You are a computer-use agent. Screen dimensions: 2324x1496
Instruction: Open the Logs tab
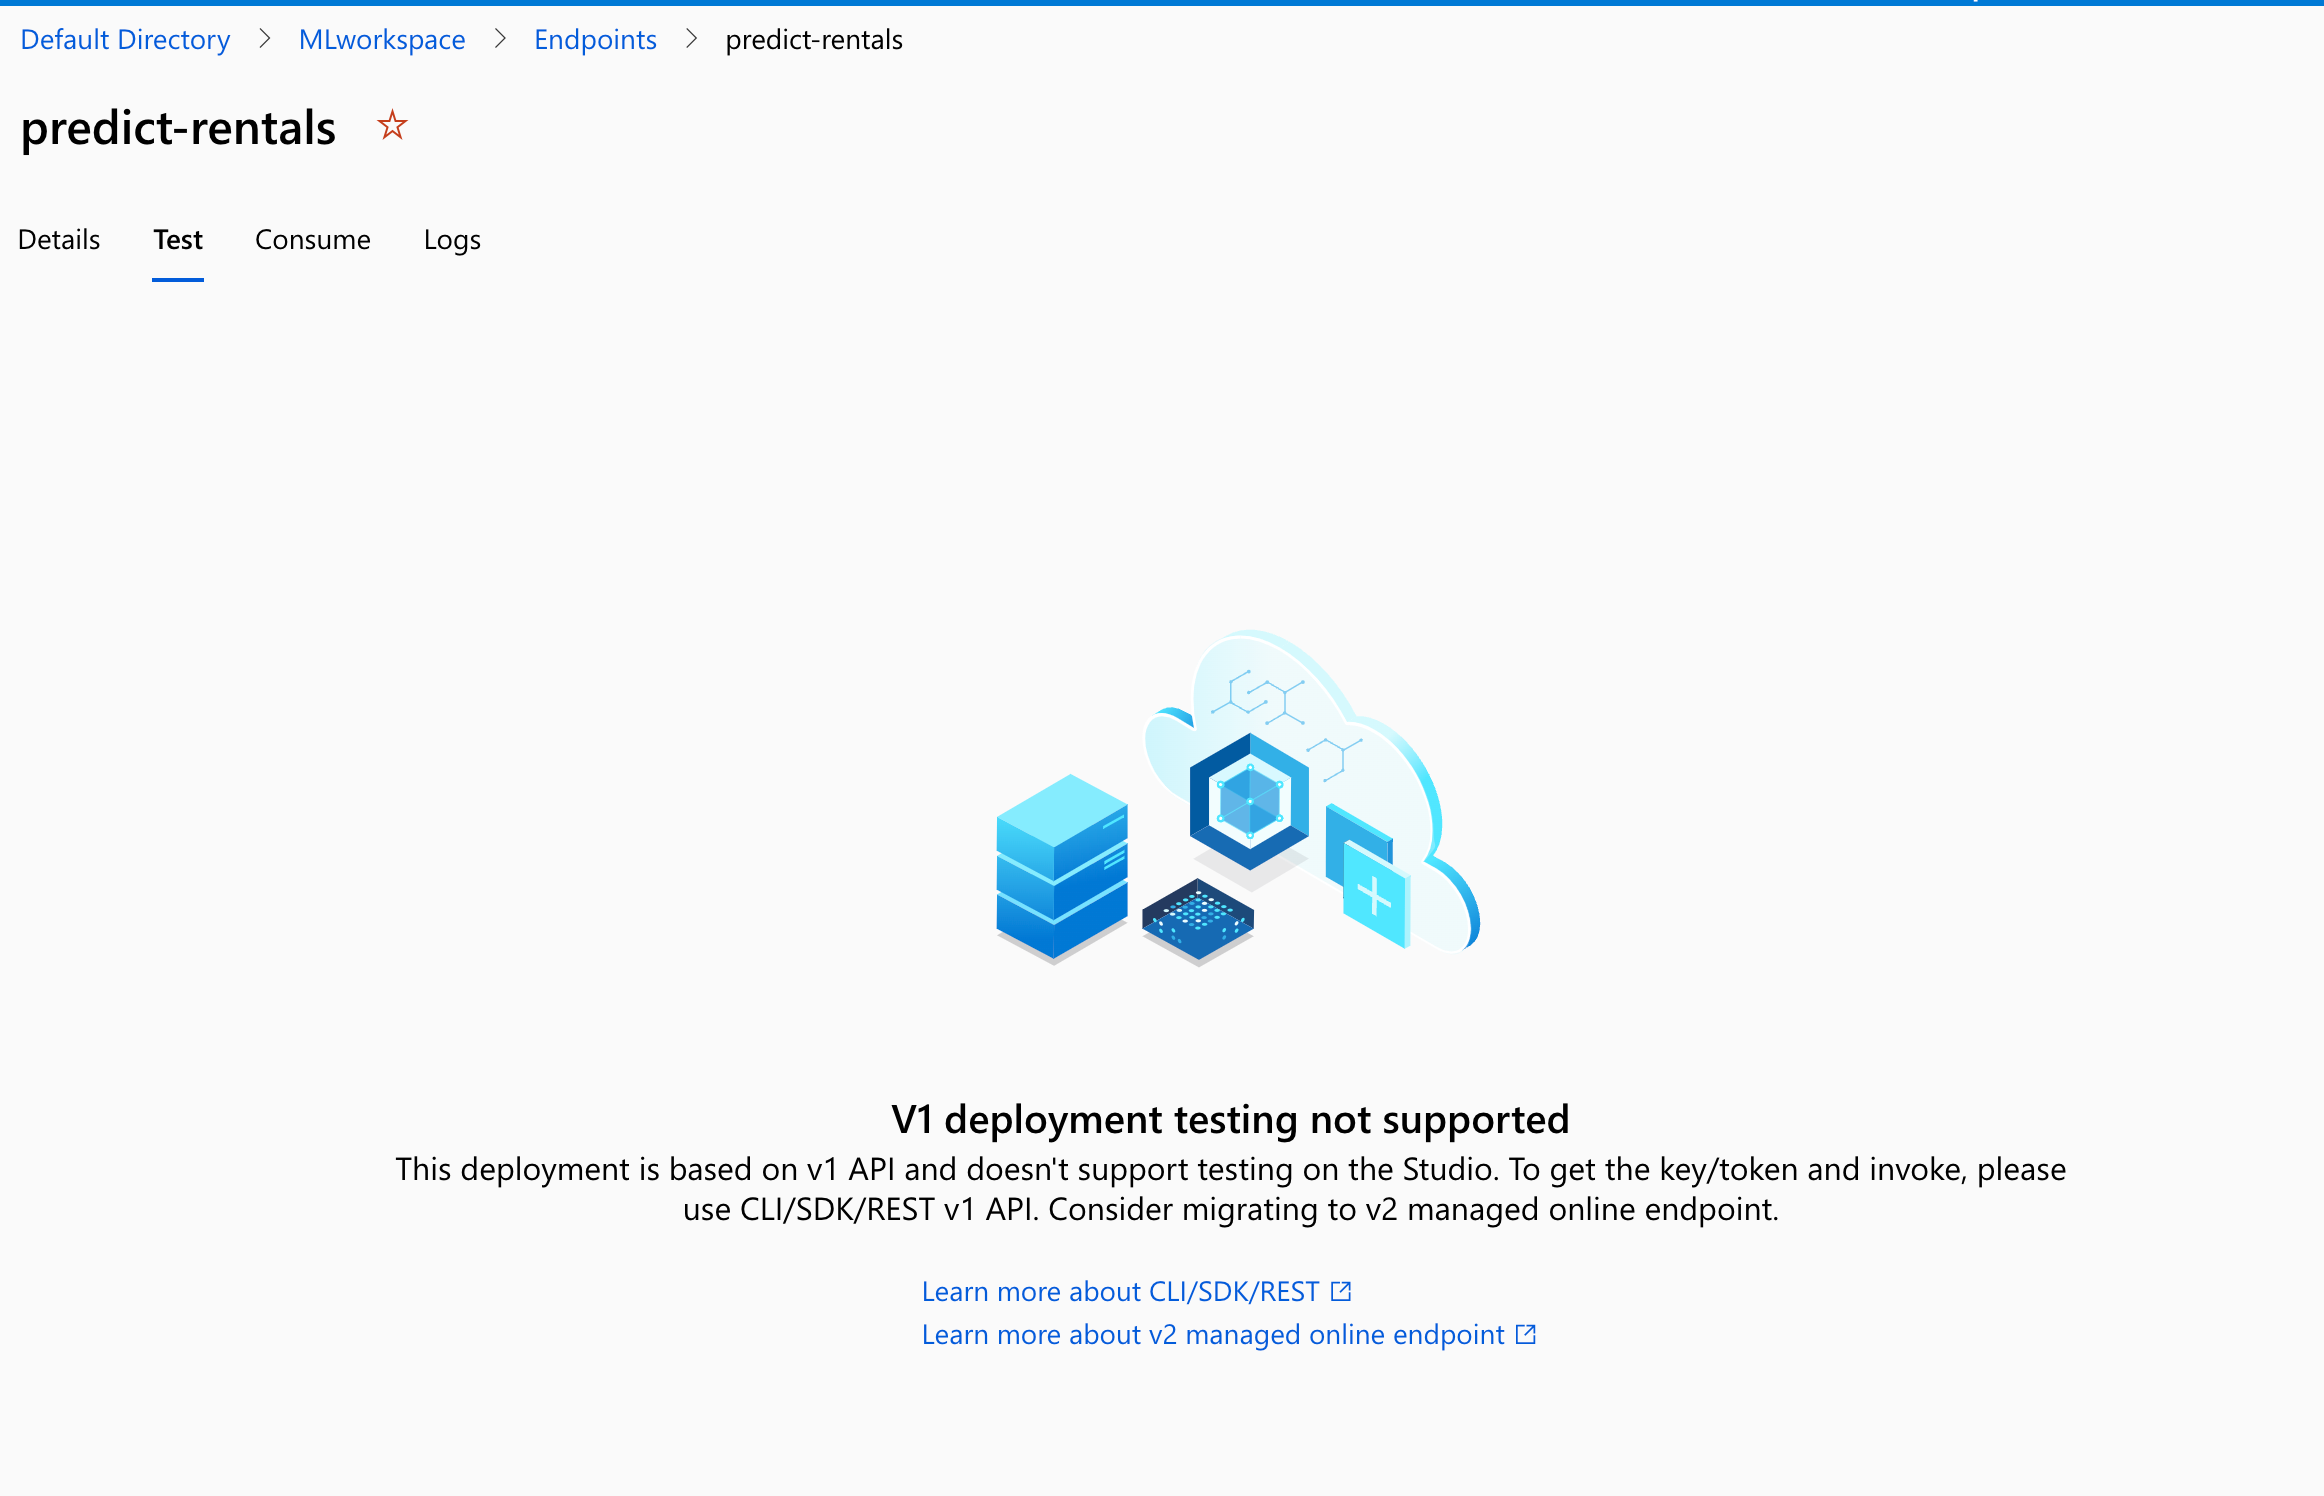(451, 240)
